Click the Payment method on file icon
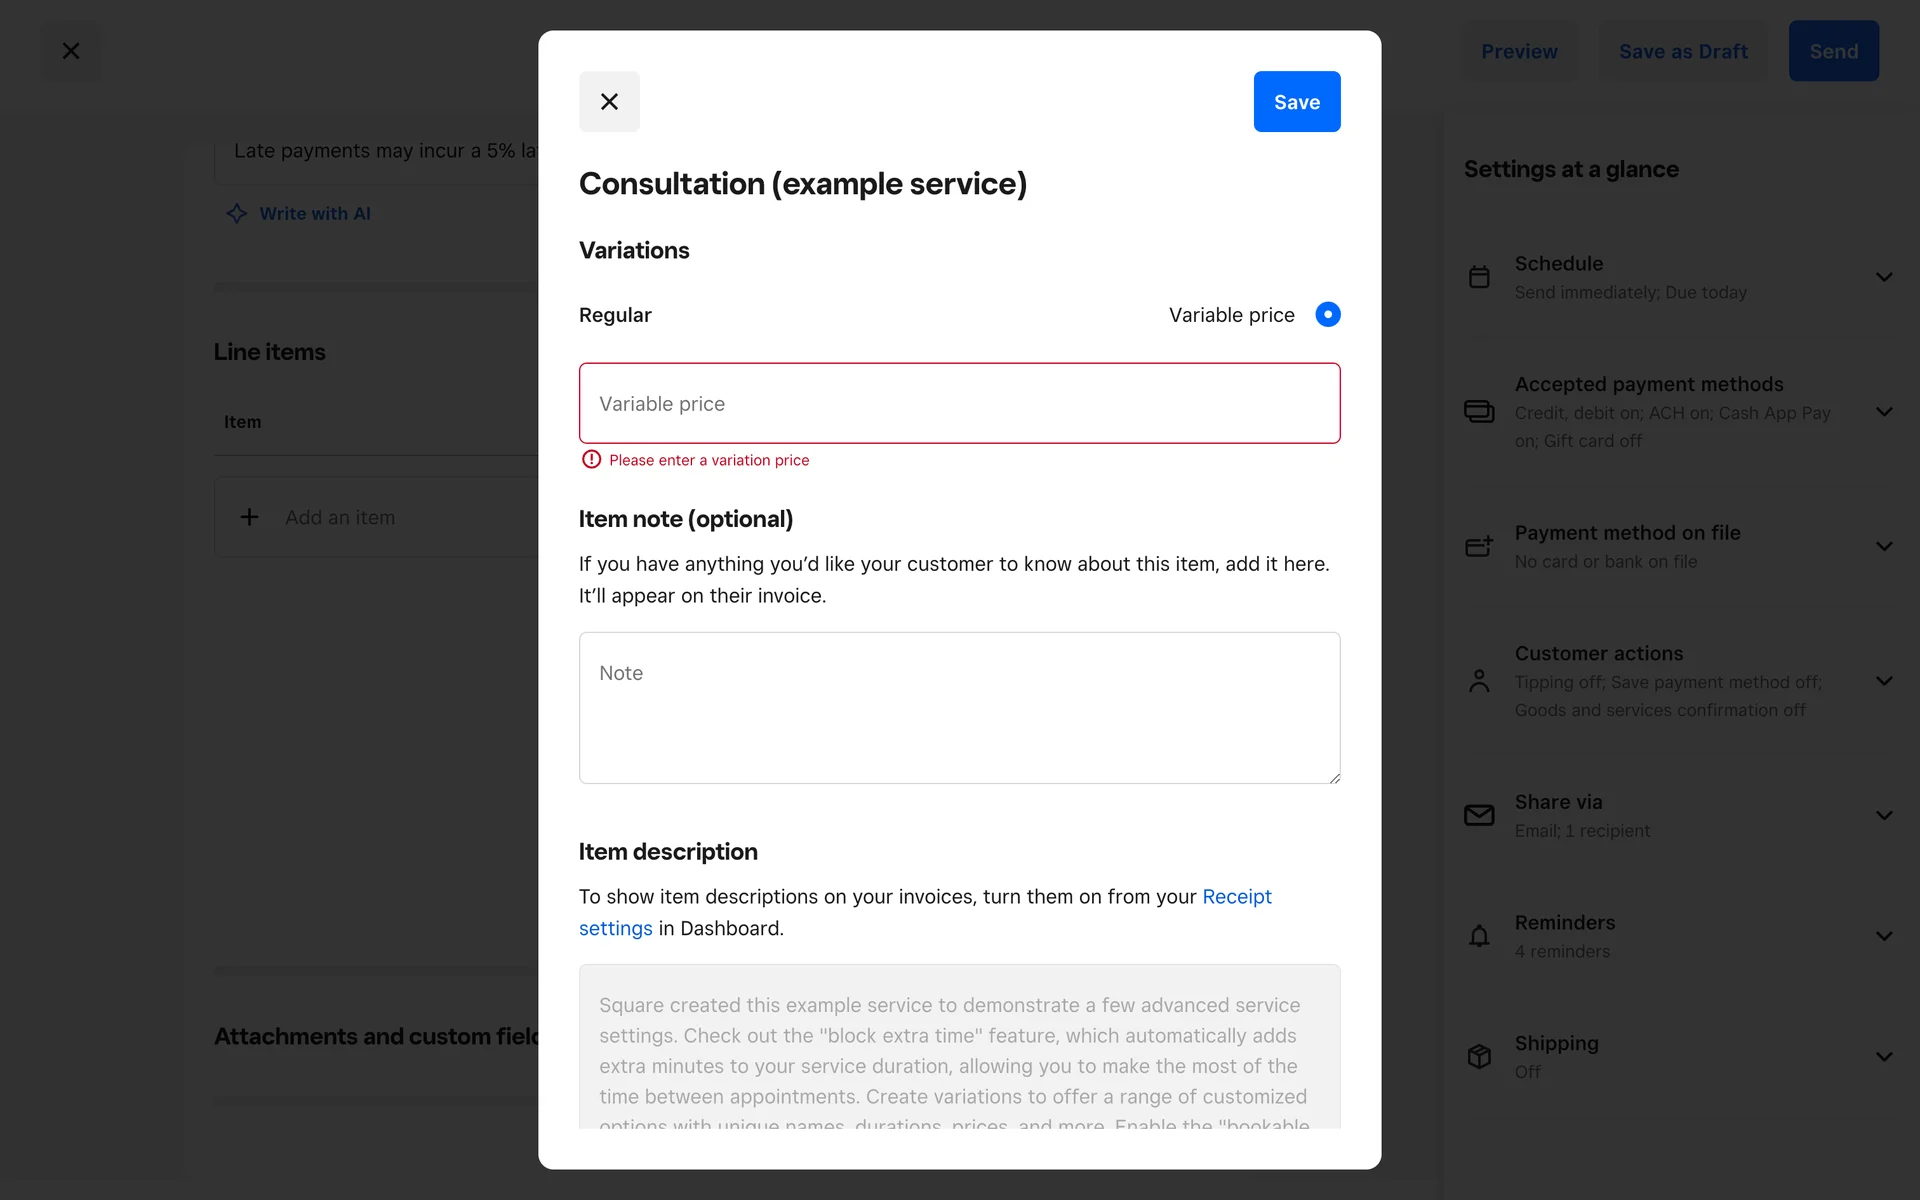The width and height of the screenshot is (1920, 1200). [x=1479, y=546]
